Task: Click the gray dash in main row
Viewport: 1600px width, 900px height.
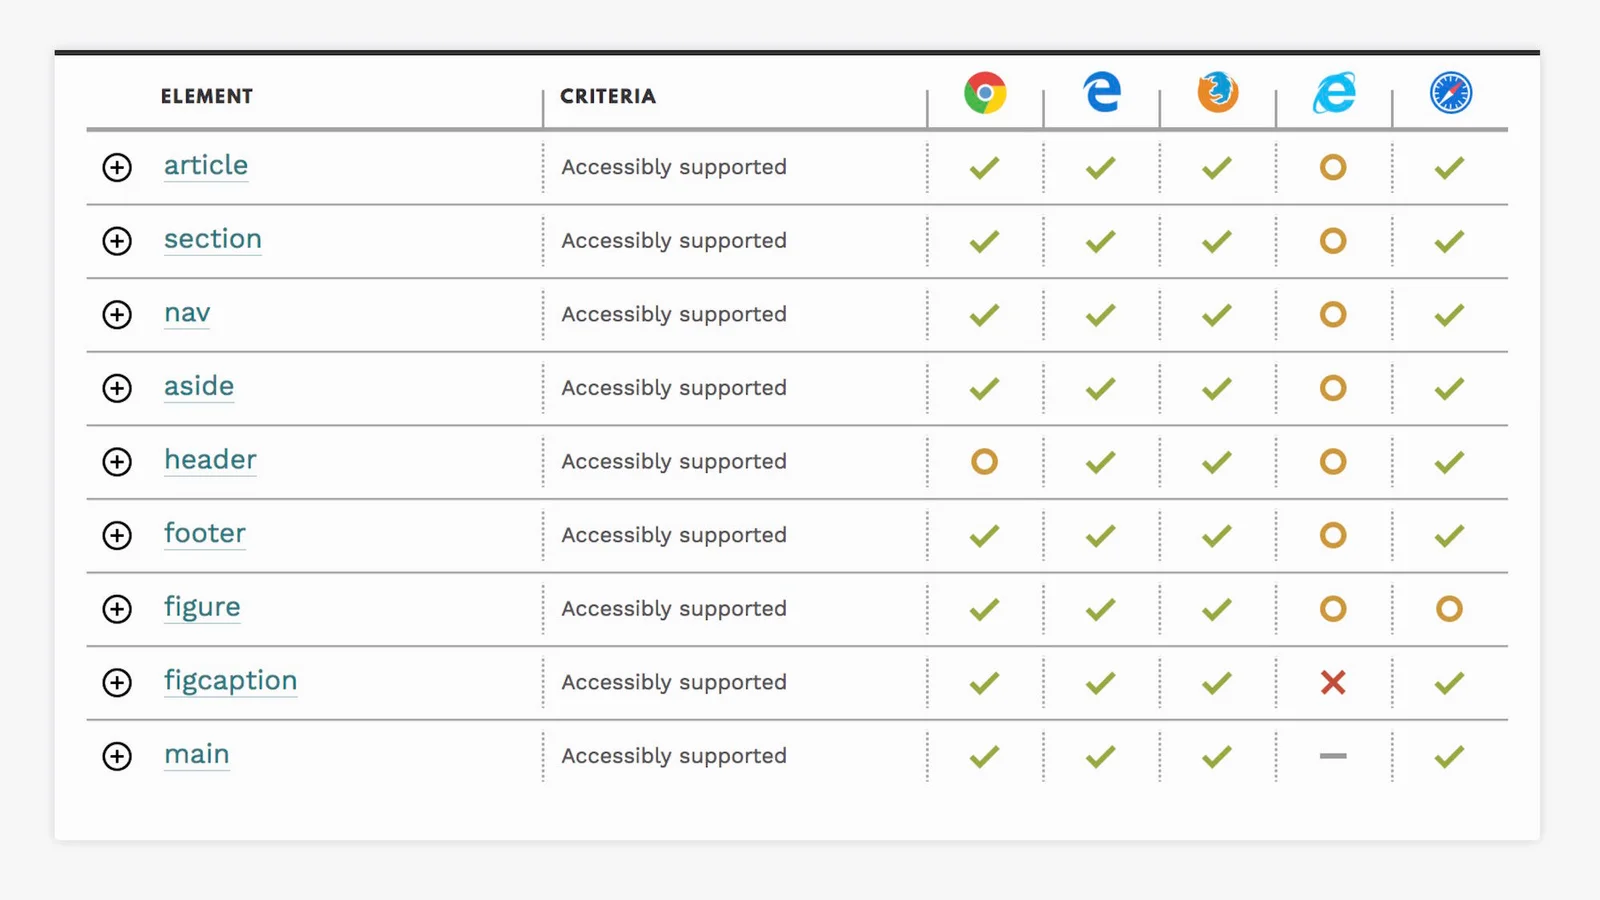Action: click(1333, 756)
